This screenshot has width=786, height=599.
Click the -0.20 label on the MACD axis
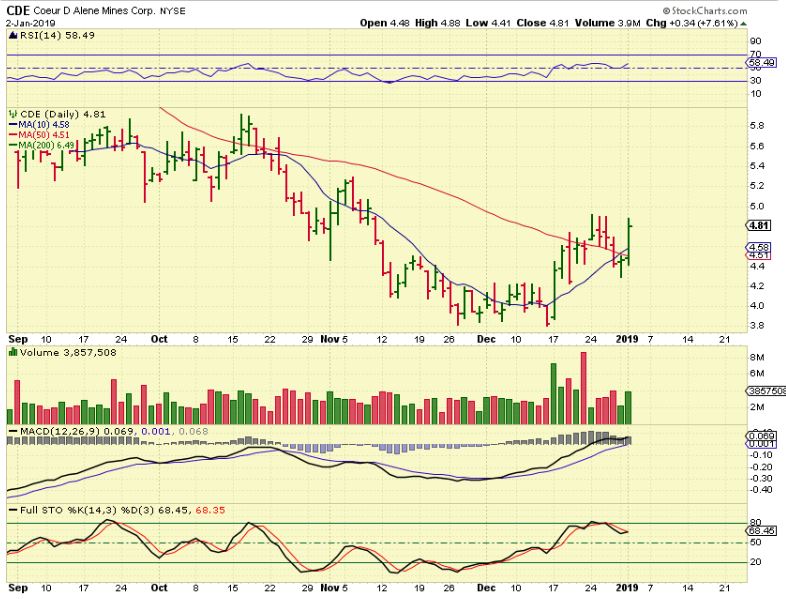click(x=761, y=467)
